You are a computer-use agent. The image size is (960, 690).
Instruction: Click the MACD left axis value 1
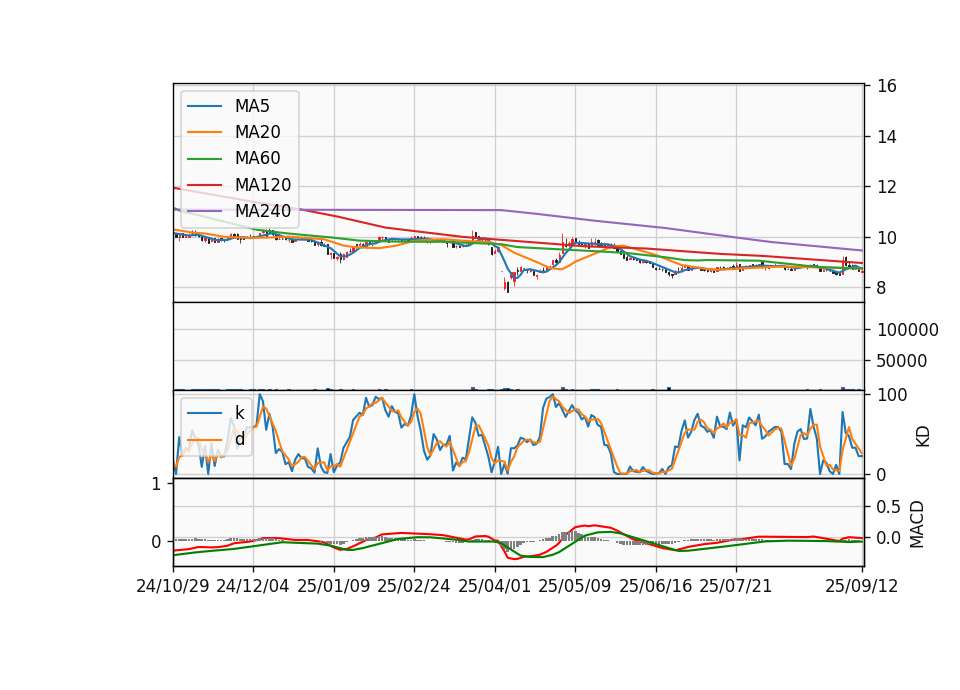[157, 485]
